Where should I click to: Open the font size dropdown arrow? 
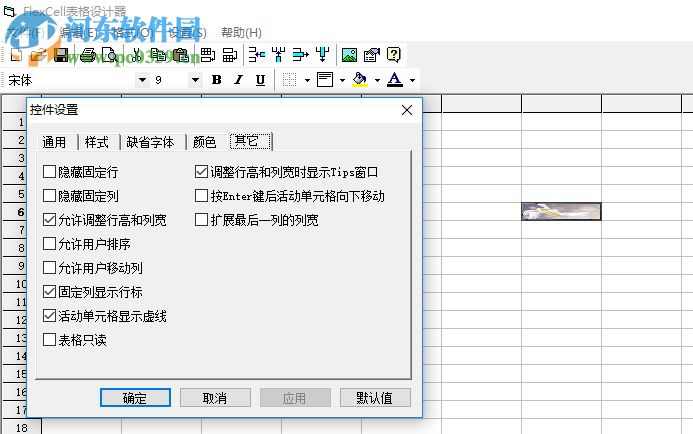point(195,80)
